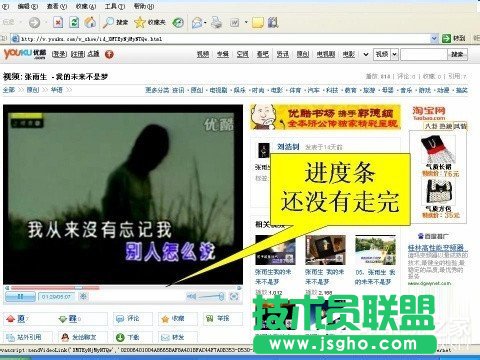Image resolution: width=480 pixels, height=360 pixels.
Task: Click the address bar URL field
Action: point(220,39)
